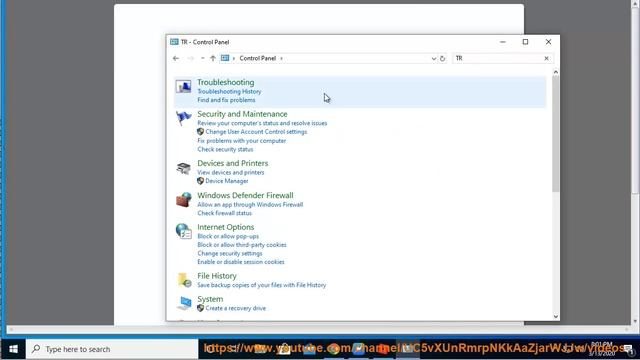This screenshot has width=640, height=360.
Task: Open the Troubleshooting icon
Action: pyautogui.click(x=183, y=87)
